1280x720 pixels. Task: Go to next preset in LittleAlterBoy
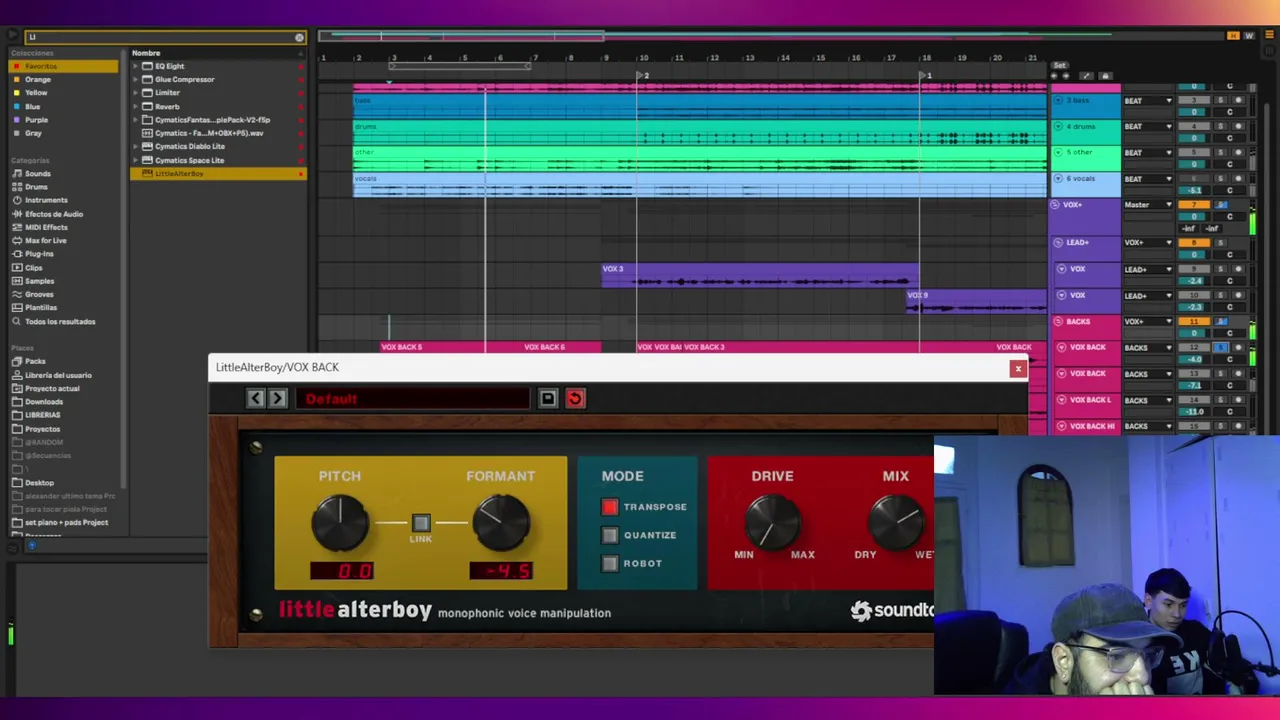point(278,399)
